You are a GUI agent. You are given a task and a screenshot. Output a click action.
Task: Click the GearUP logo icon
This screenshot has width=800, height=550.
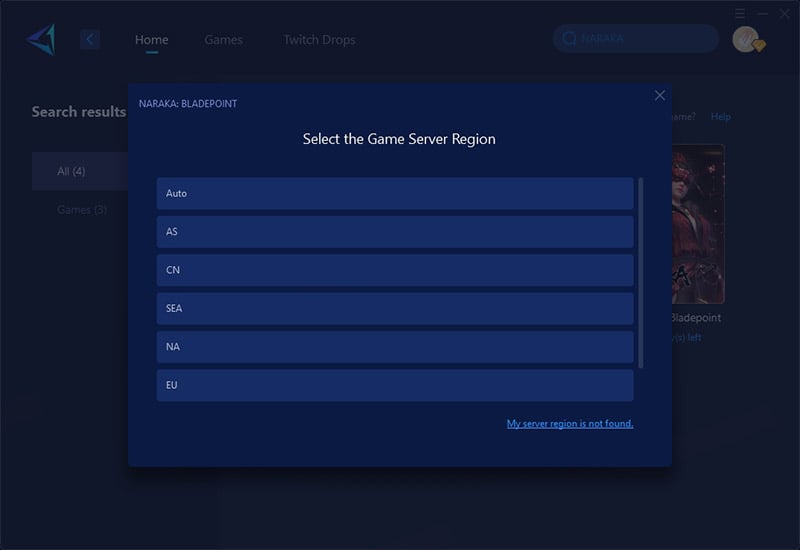click(41, 39)
